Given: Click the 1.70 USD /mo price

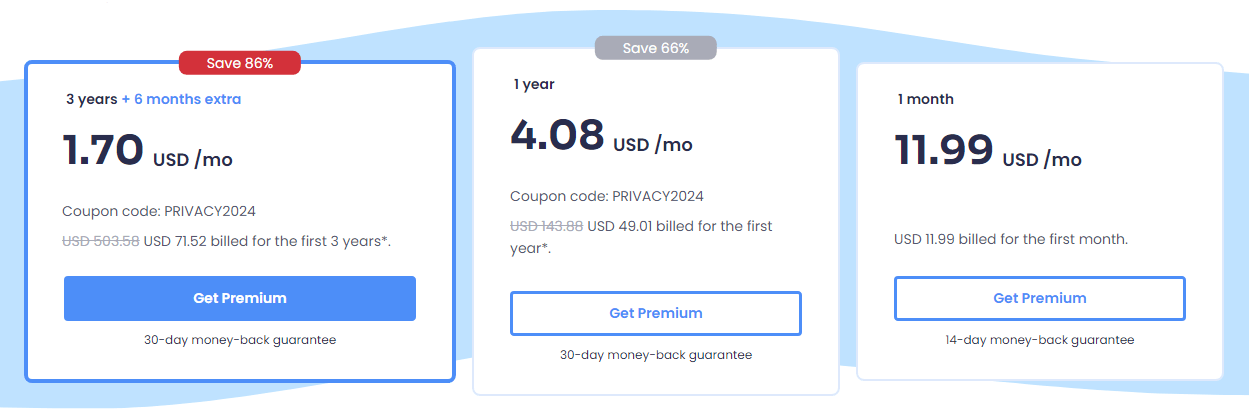Looking at the screenshot, I should click(x=148, y=150).
